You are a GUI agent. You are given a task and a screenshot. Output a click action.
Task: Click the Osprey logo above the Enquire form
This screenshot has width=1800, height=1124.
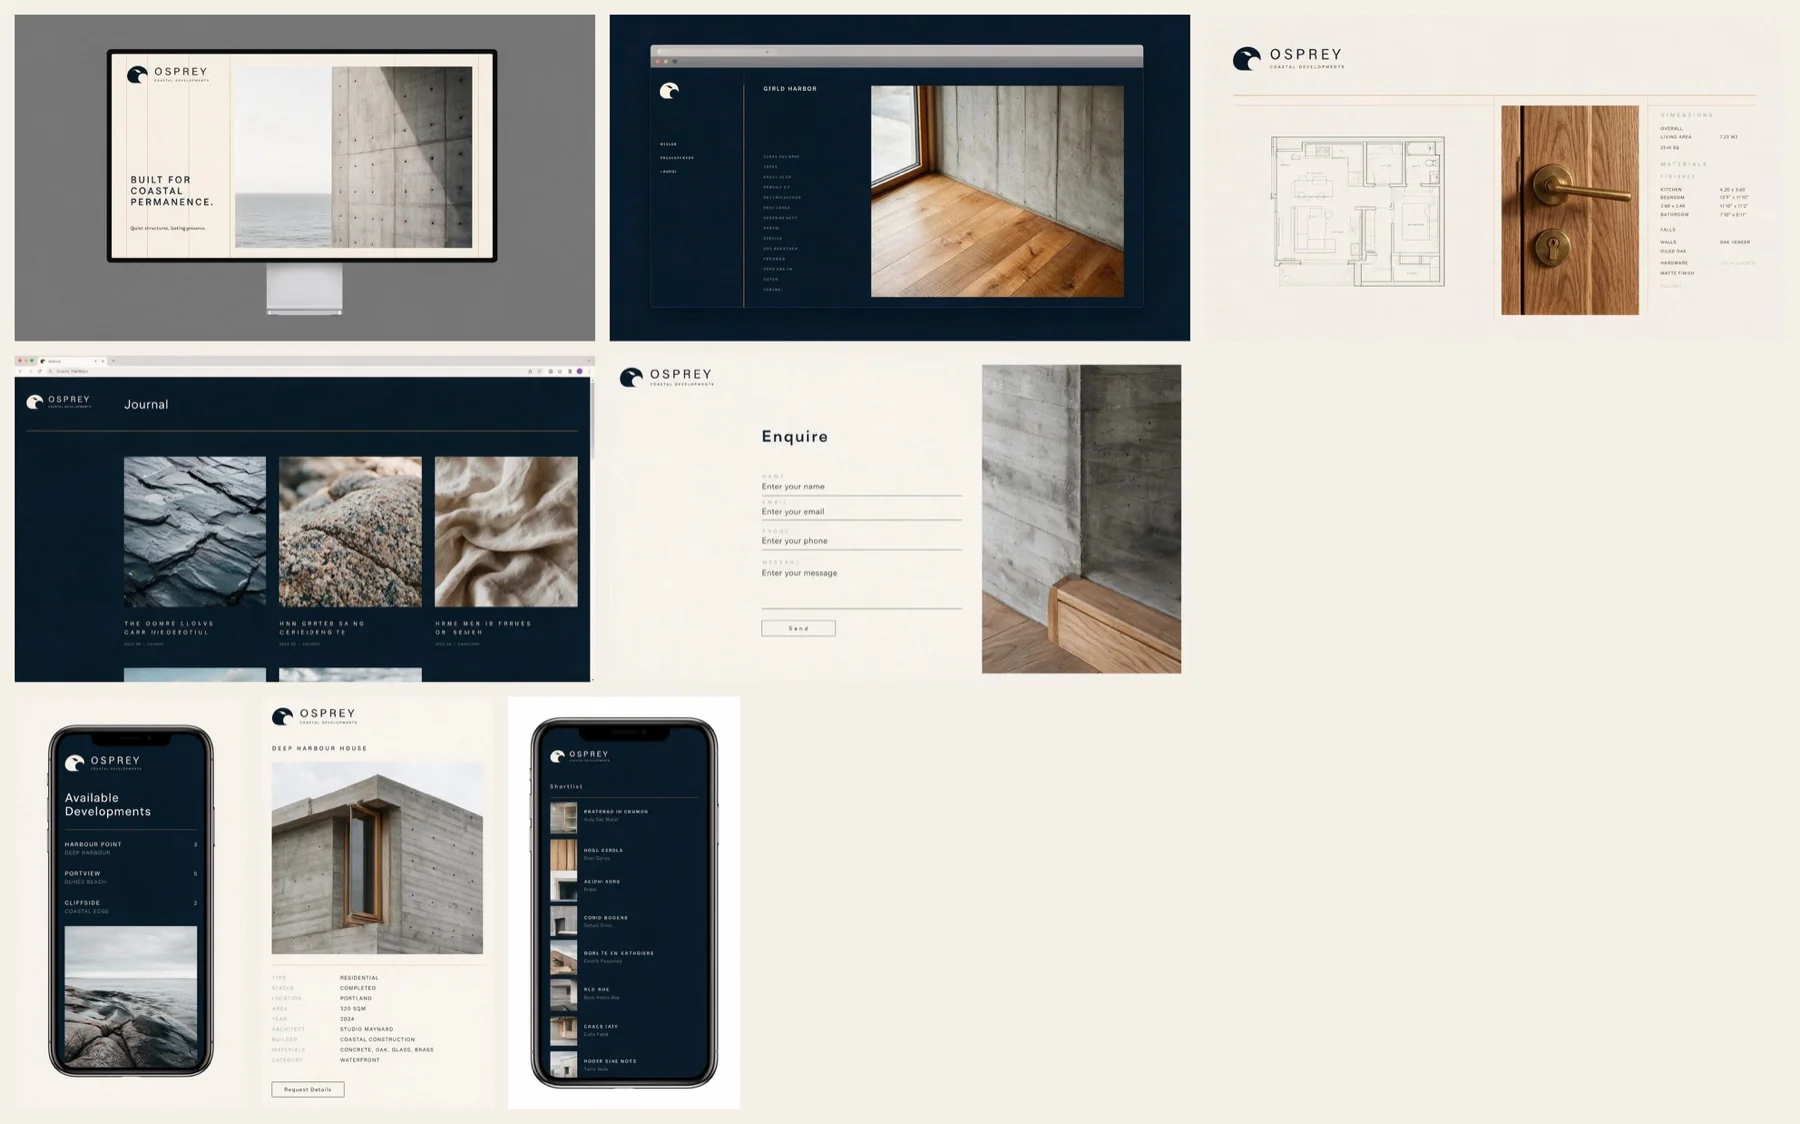tap(667, 377)
